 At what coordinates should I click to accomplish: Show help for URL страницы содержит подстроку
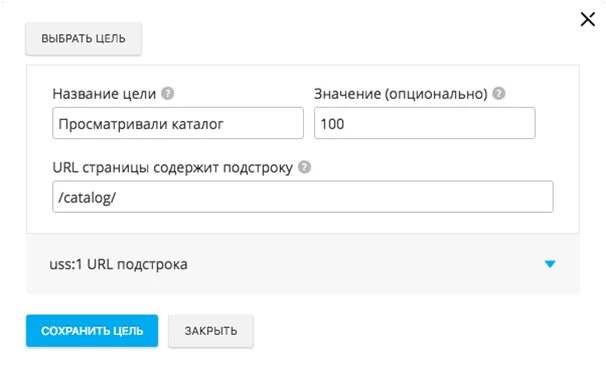point(305,167)
